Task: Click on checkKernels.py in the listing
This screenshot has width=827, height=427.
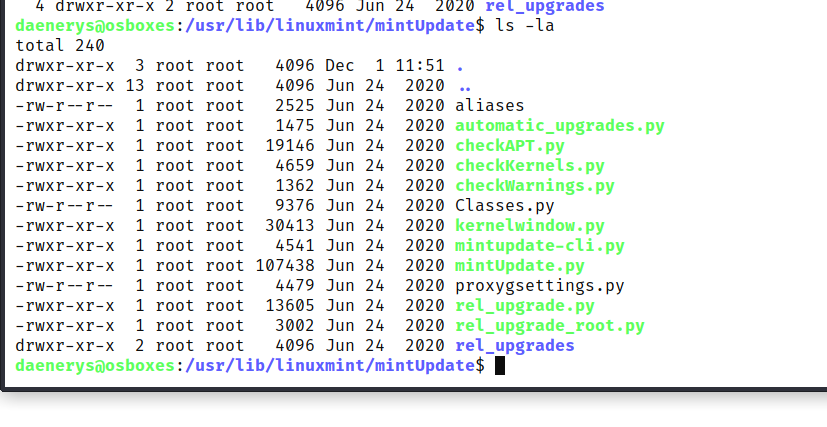Action: coord(530,166)
